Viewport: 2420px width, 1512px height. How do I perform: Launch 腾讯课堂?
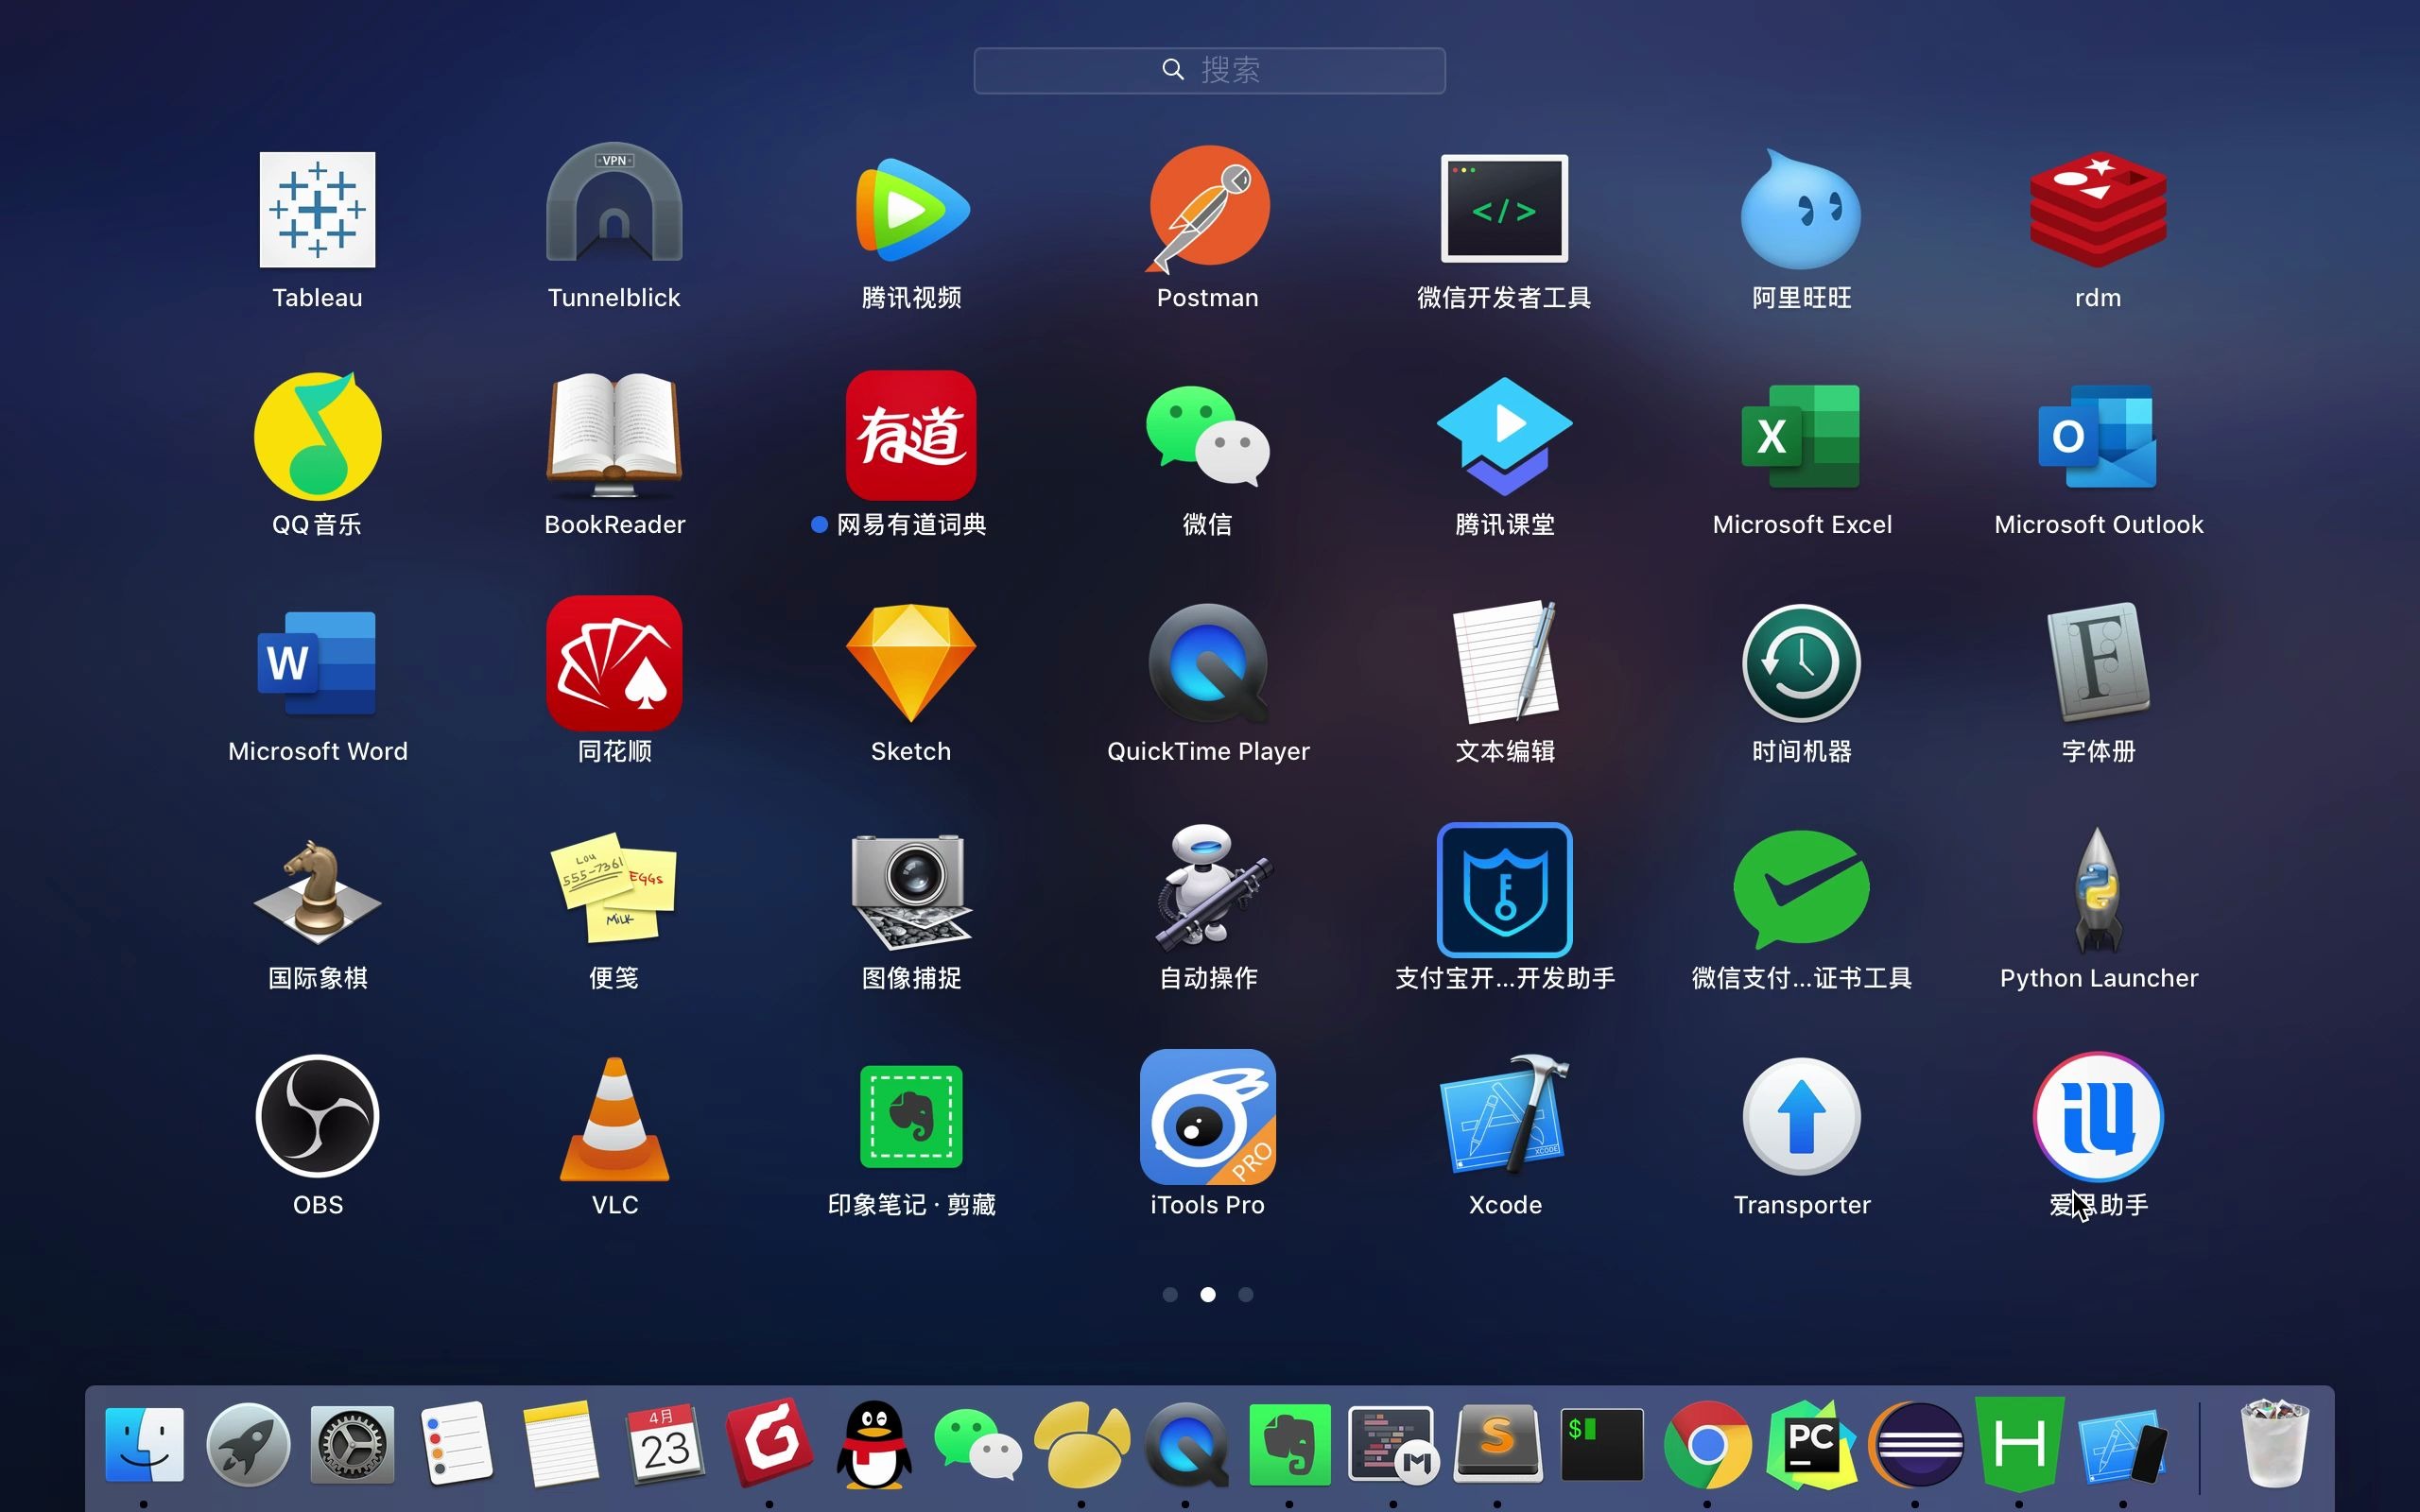[1504, 436]
